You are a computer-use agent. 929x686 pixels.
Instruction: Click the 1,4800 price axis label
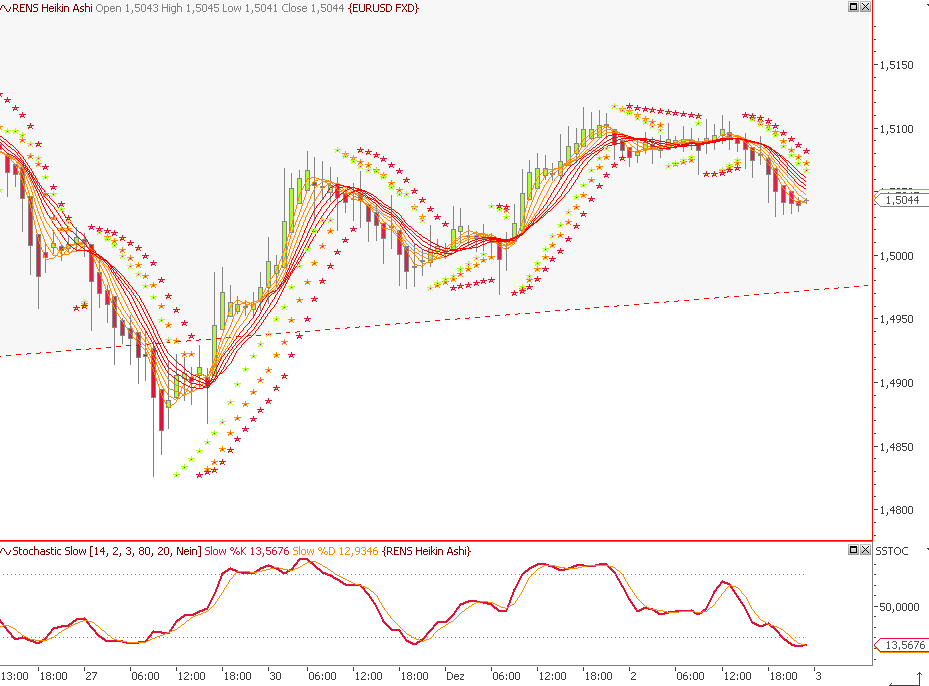click(896, 510)
